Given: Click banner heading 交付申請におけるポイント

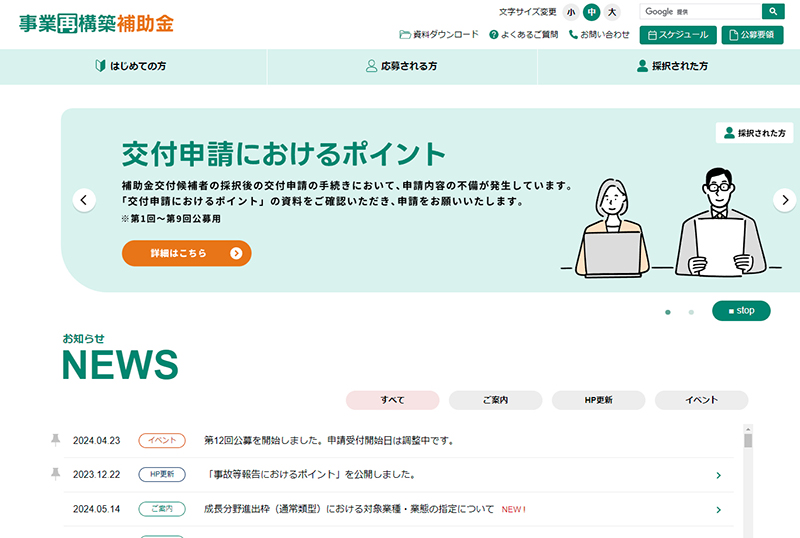Looking at the screenshot, I should 284,154.
